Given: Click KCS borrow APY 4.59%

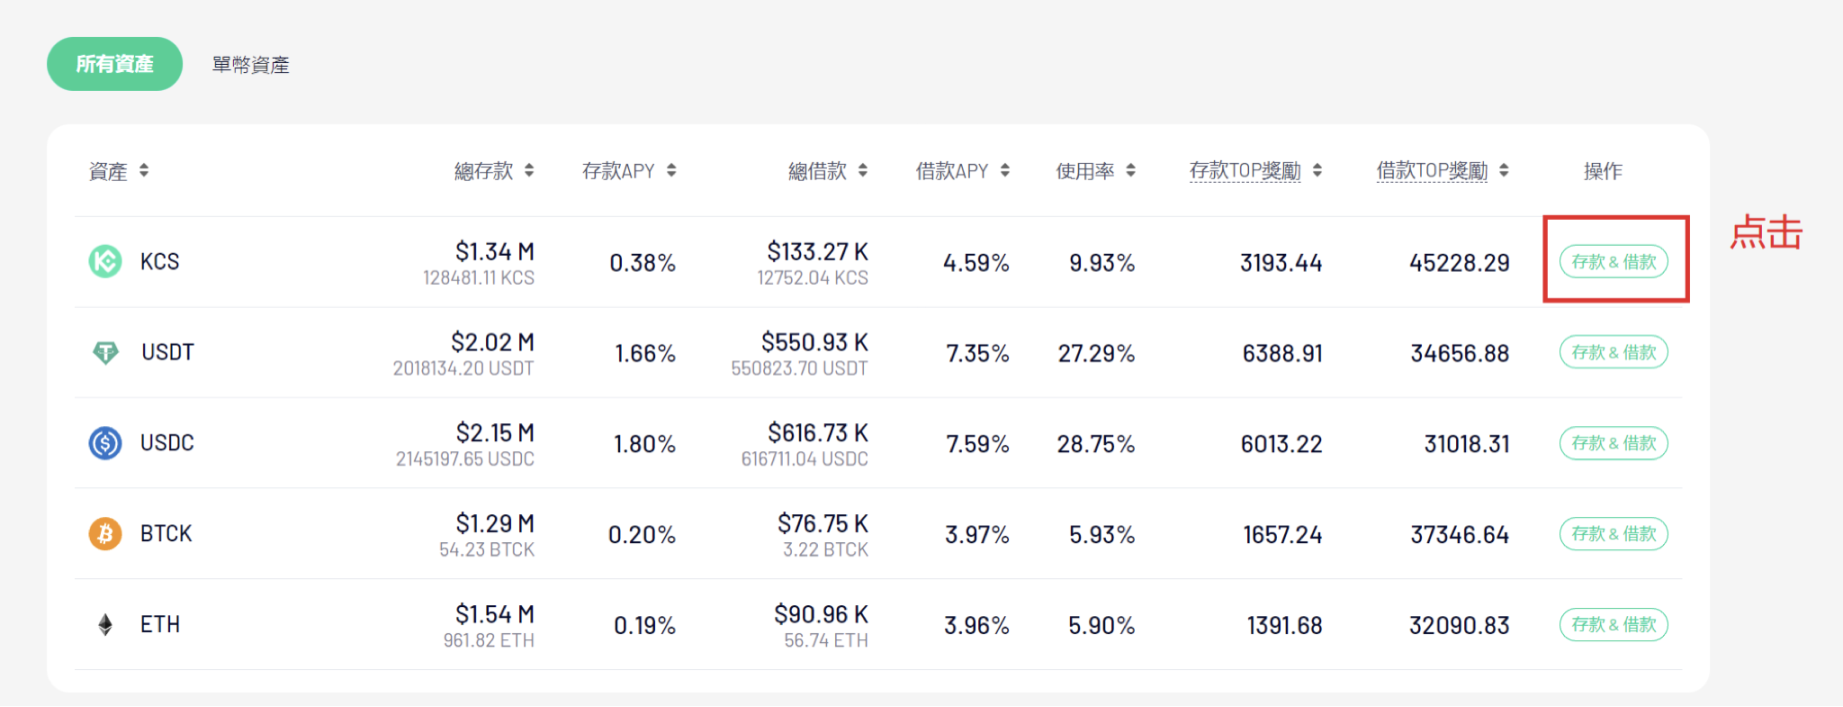Looking at the screenshot, I should tap(976, 263).
